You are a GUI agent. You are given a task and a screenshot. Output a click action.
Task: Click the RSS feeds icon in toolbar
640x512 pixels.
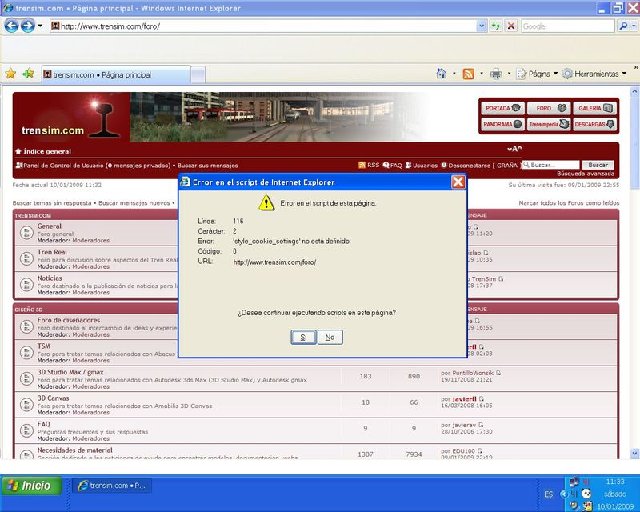pos(468,74)
